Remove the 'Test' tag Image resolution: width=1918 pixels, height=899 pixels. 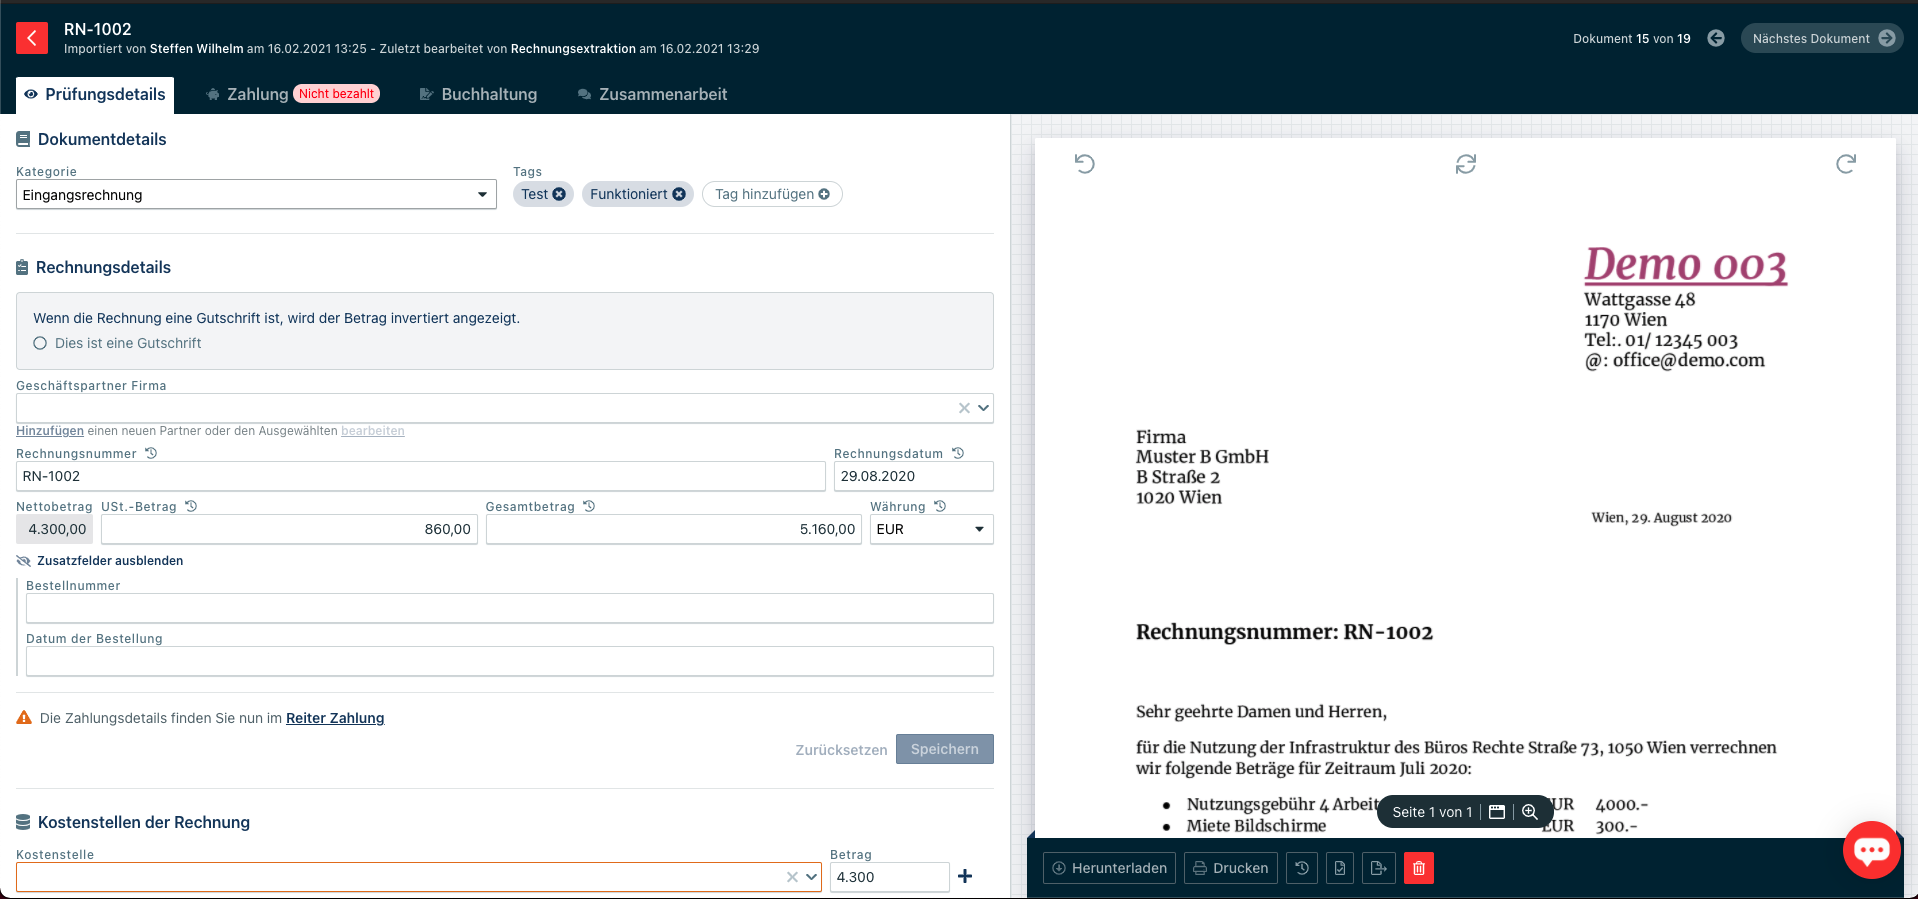coord(559,194)
